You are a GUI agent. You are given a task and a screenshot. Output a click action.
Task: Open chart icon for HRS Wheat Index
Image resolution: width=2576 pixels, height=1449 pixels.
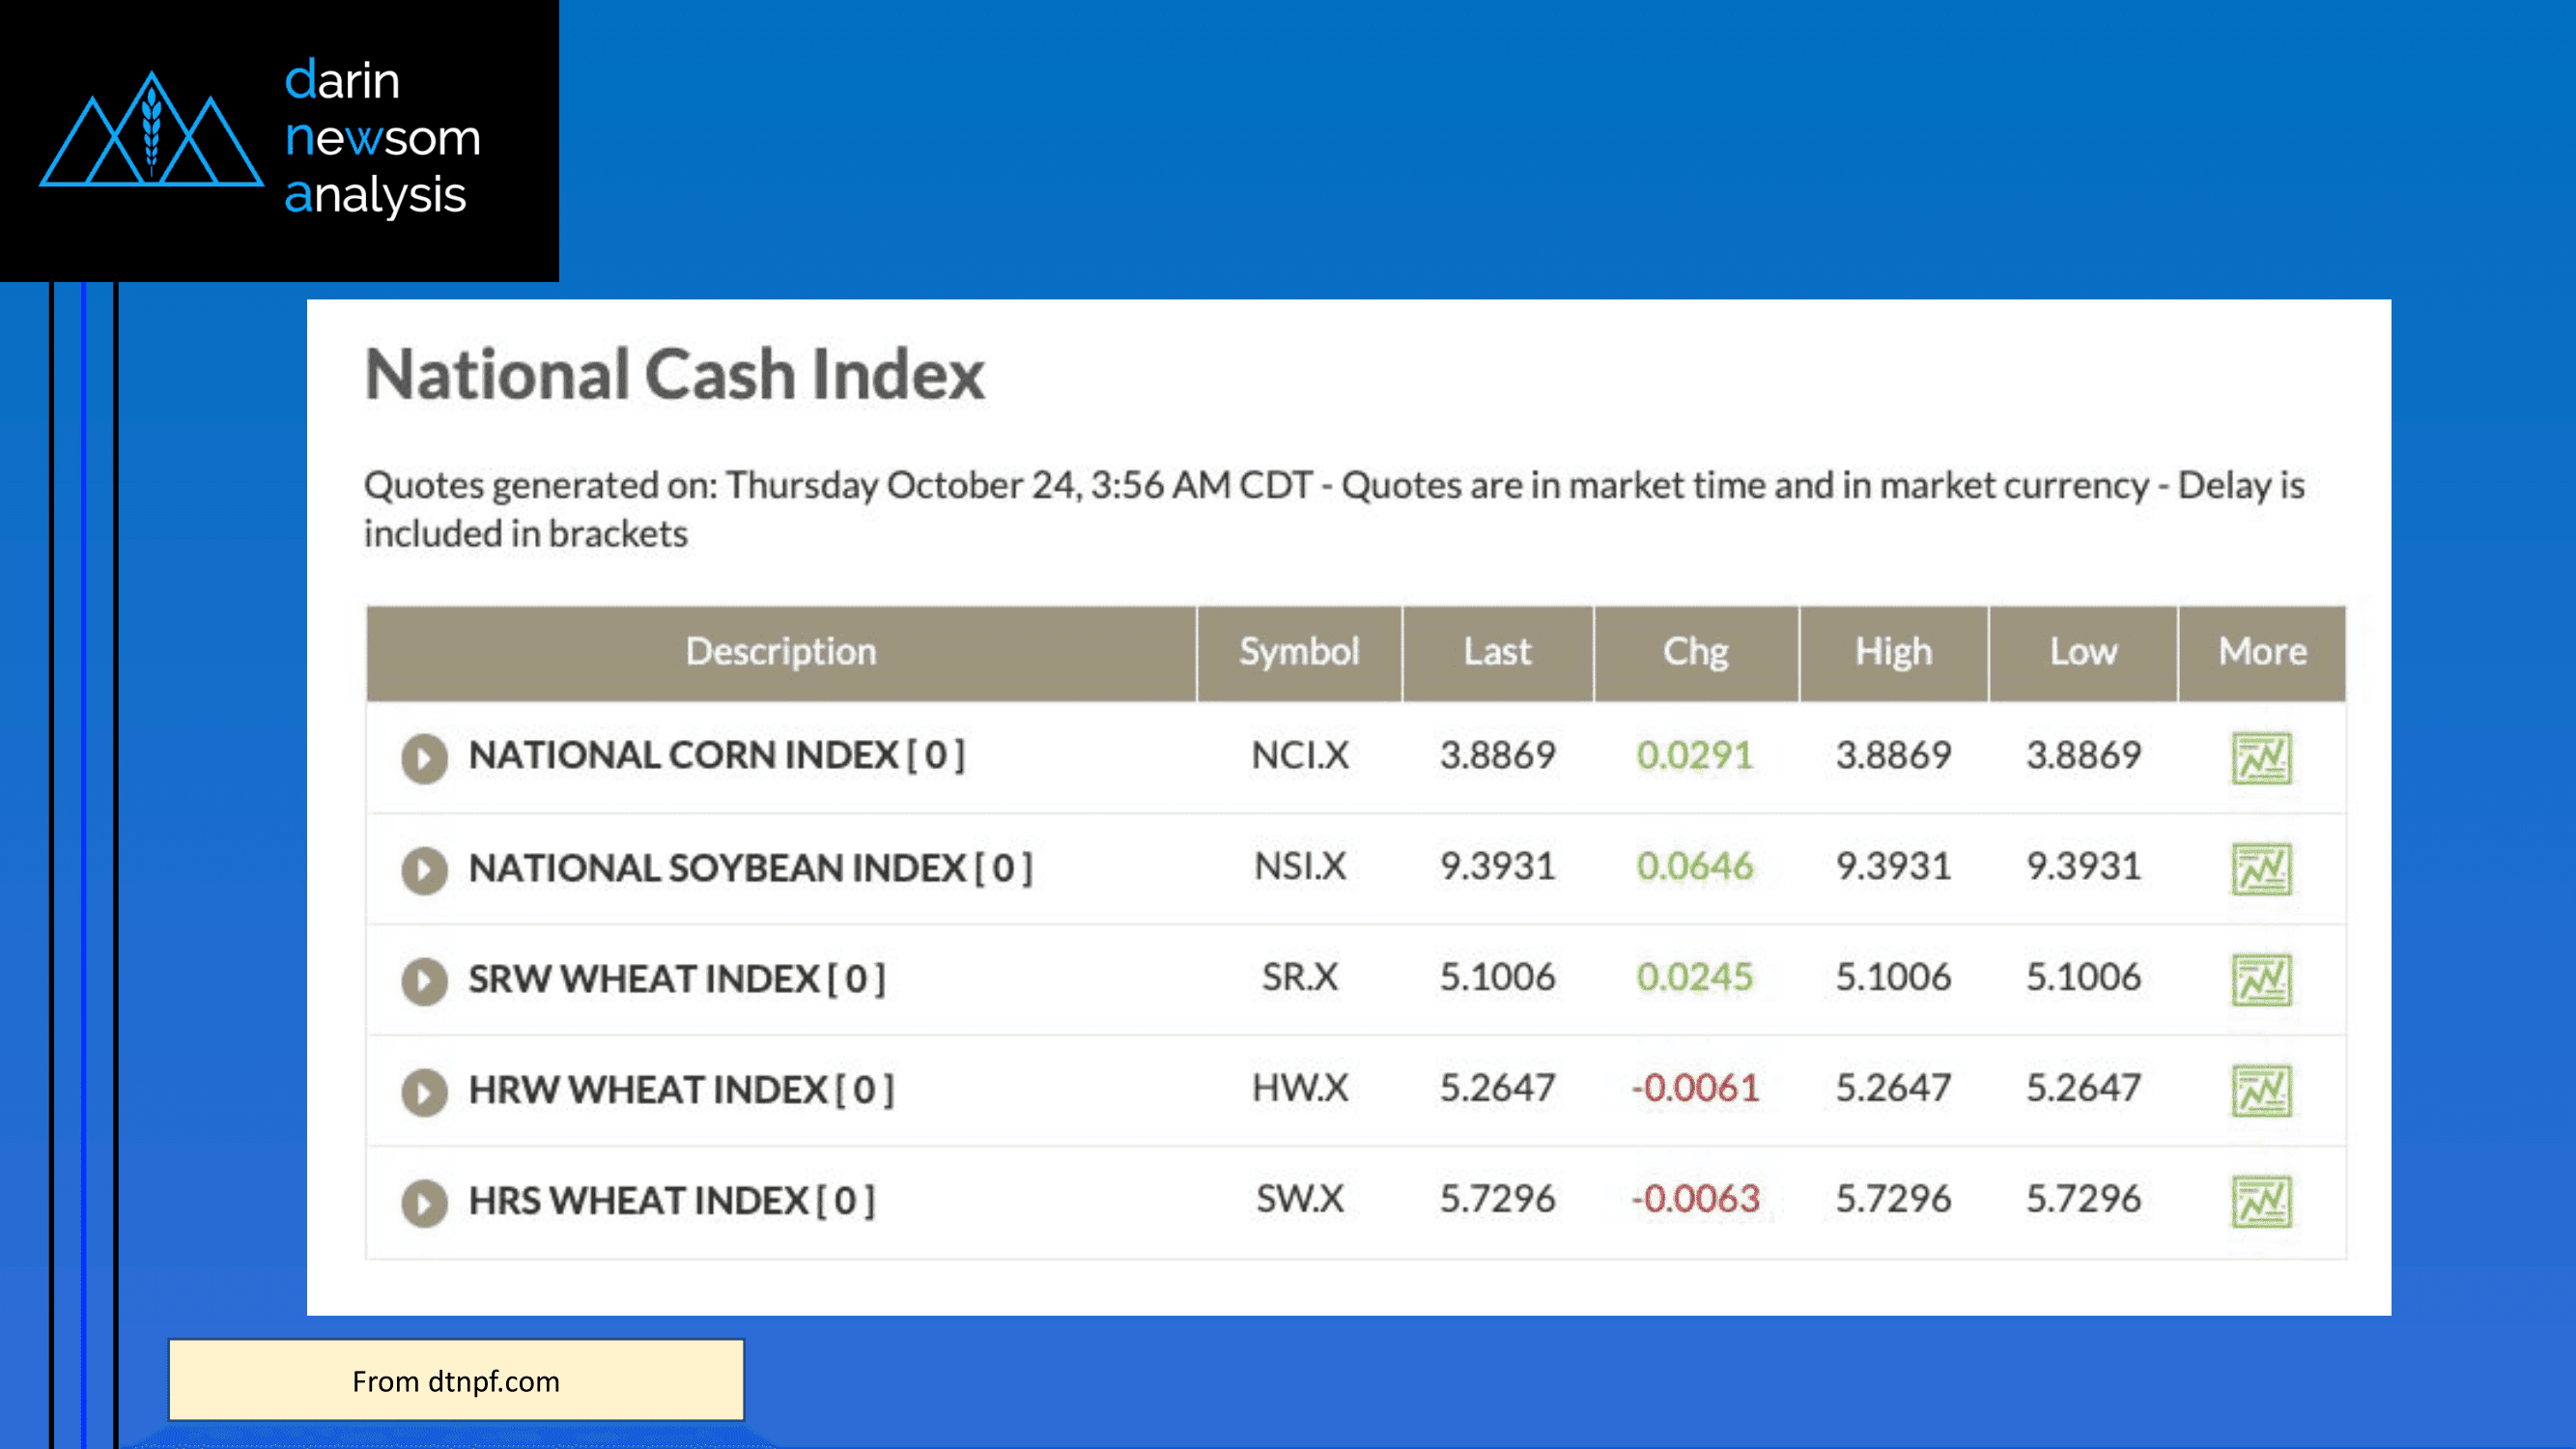point(2261,1201)
